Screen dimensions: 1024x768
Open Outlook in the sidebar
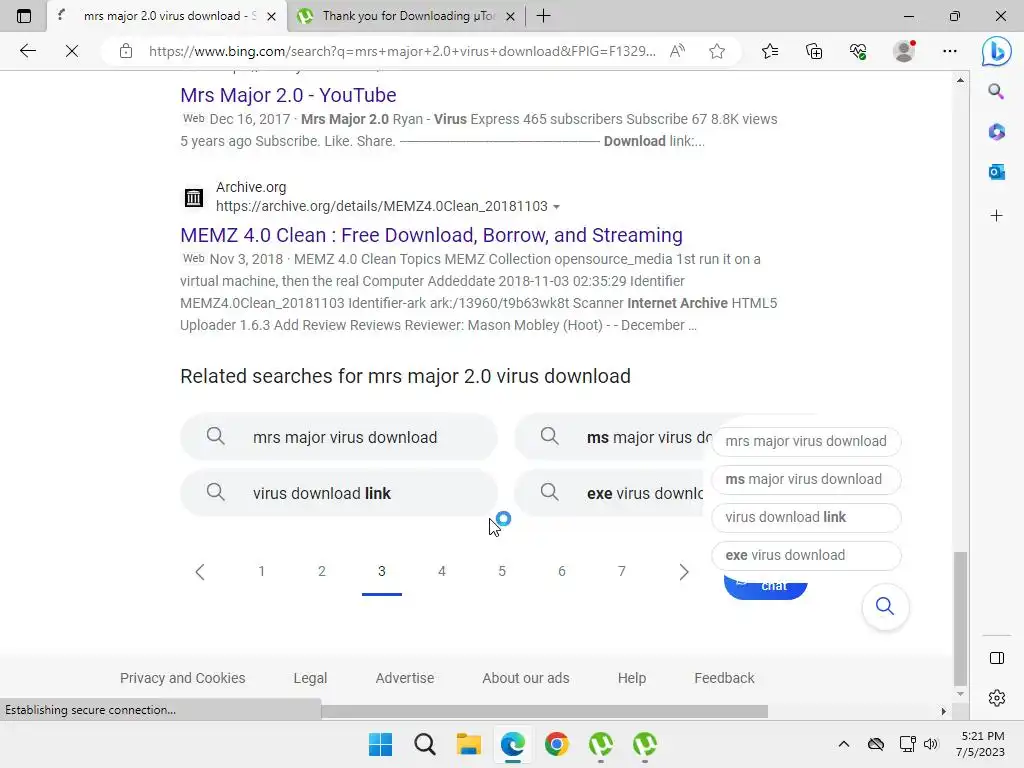click(996, 172)
